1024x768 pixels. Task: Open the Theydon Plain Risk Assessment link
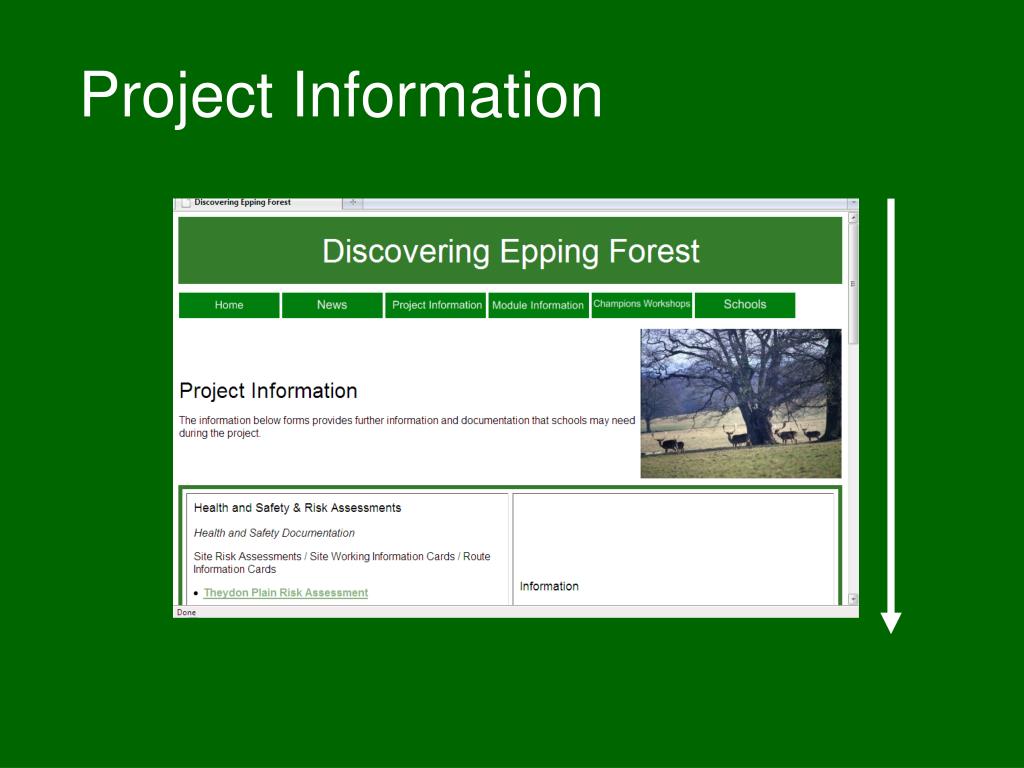coord(285,592)
